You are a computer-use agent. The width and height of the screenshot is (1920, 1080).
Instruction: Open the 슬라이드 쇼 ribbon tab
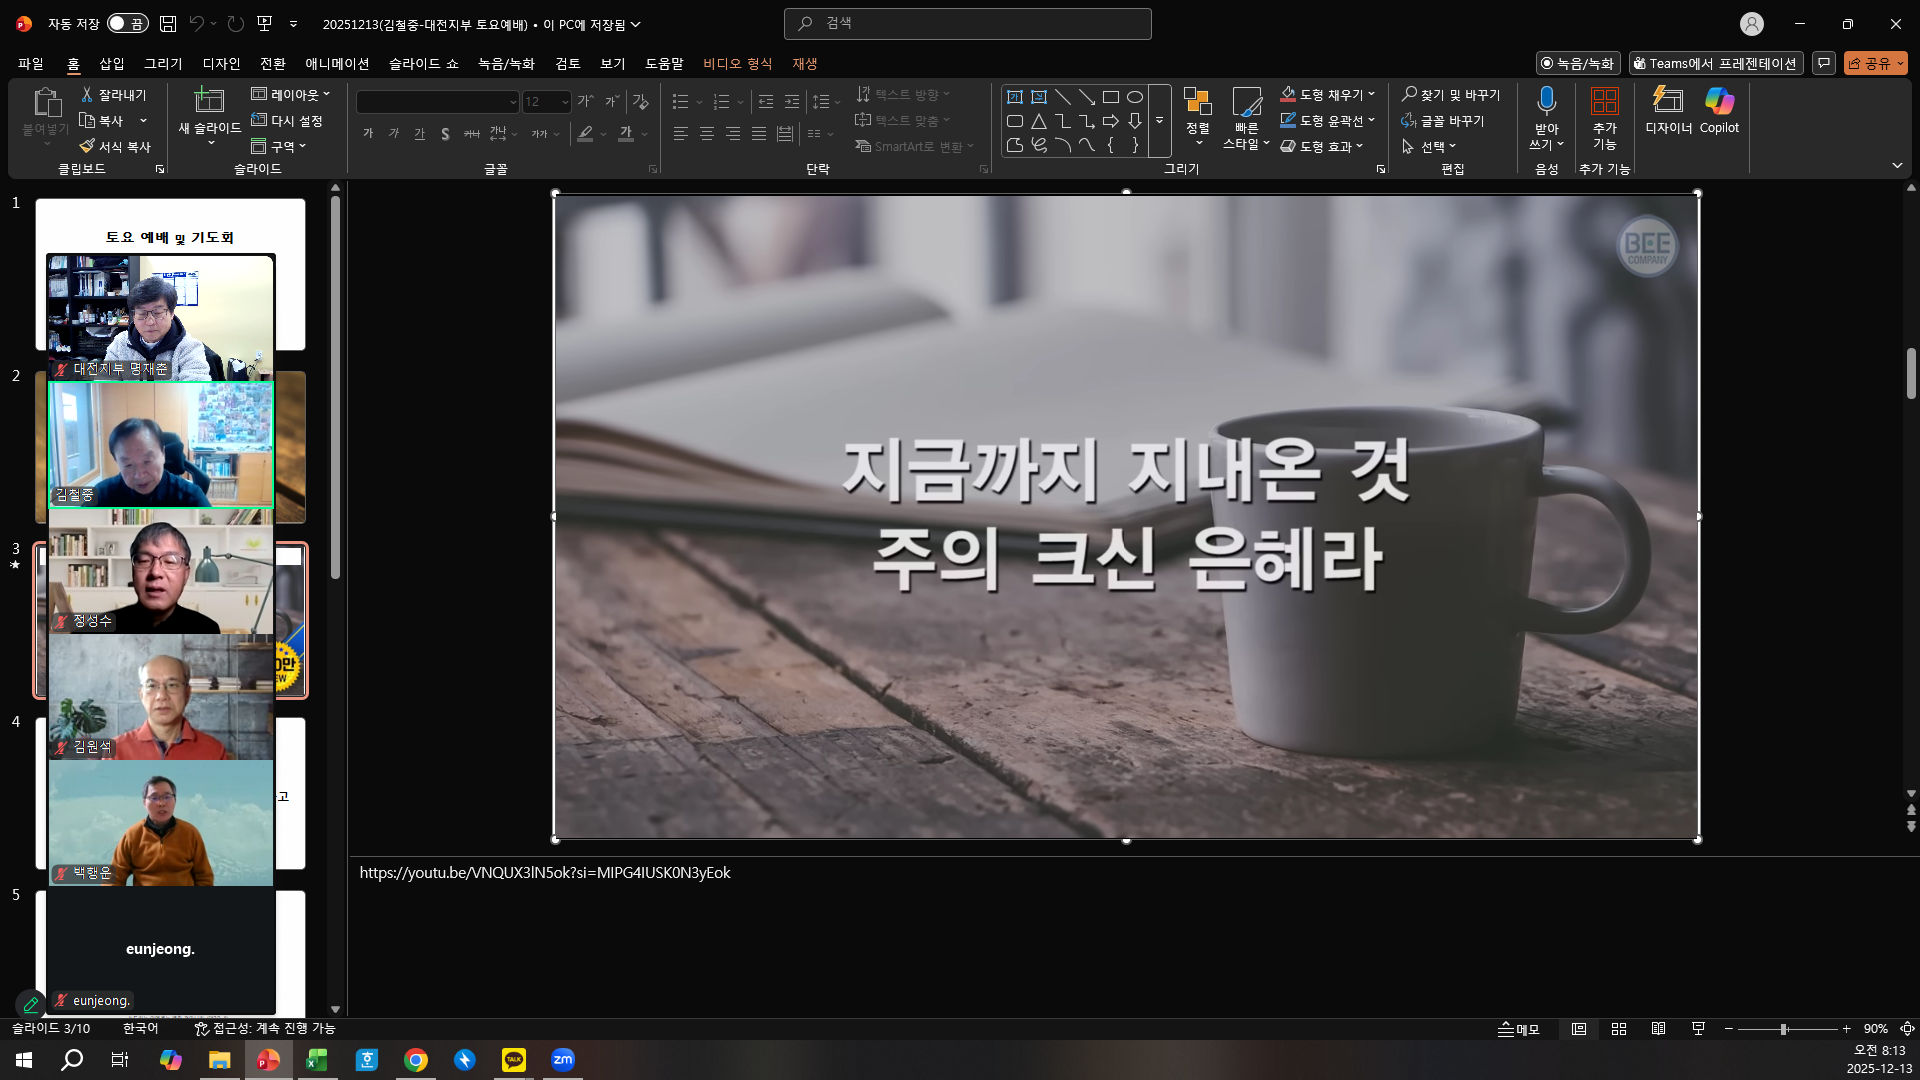425,63
